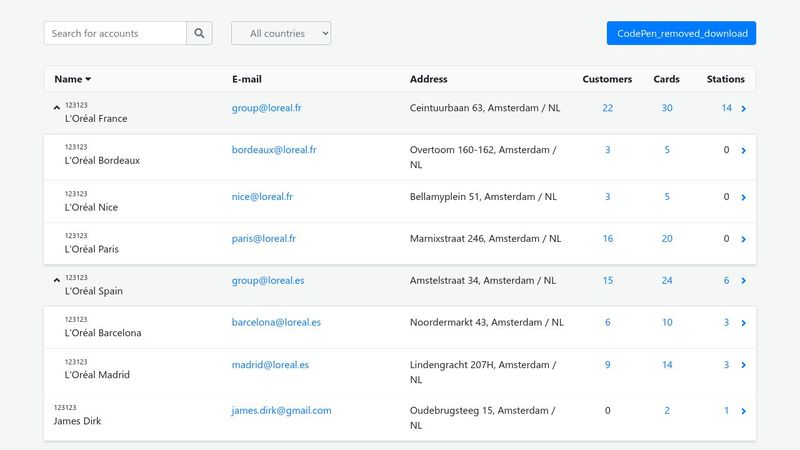
Task: Click the chevron arrow on L'Oréal France row
Action: 743,109
